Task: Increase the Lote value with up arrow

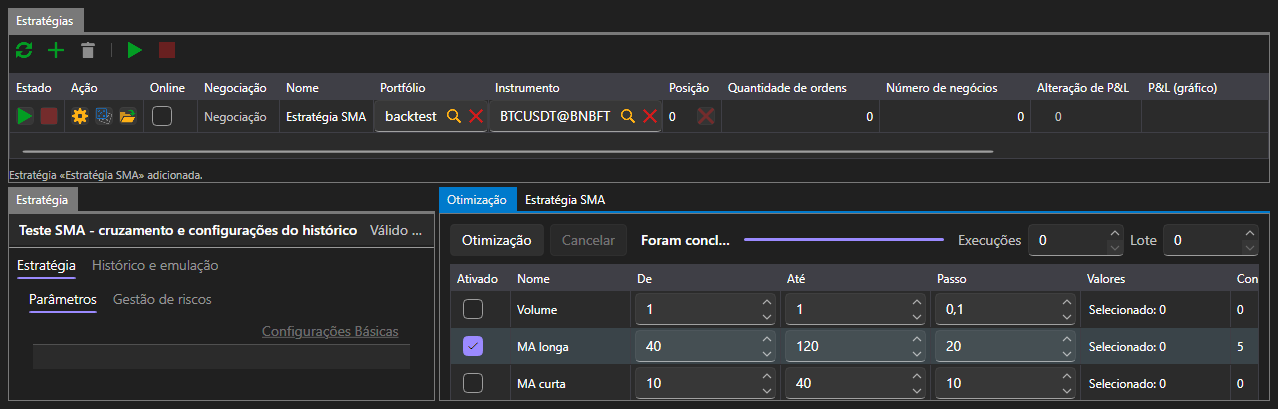Action: tap(1248, 234)
